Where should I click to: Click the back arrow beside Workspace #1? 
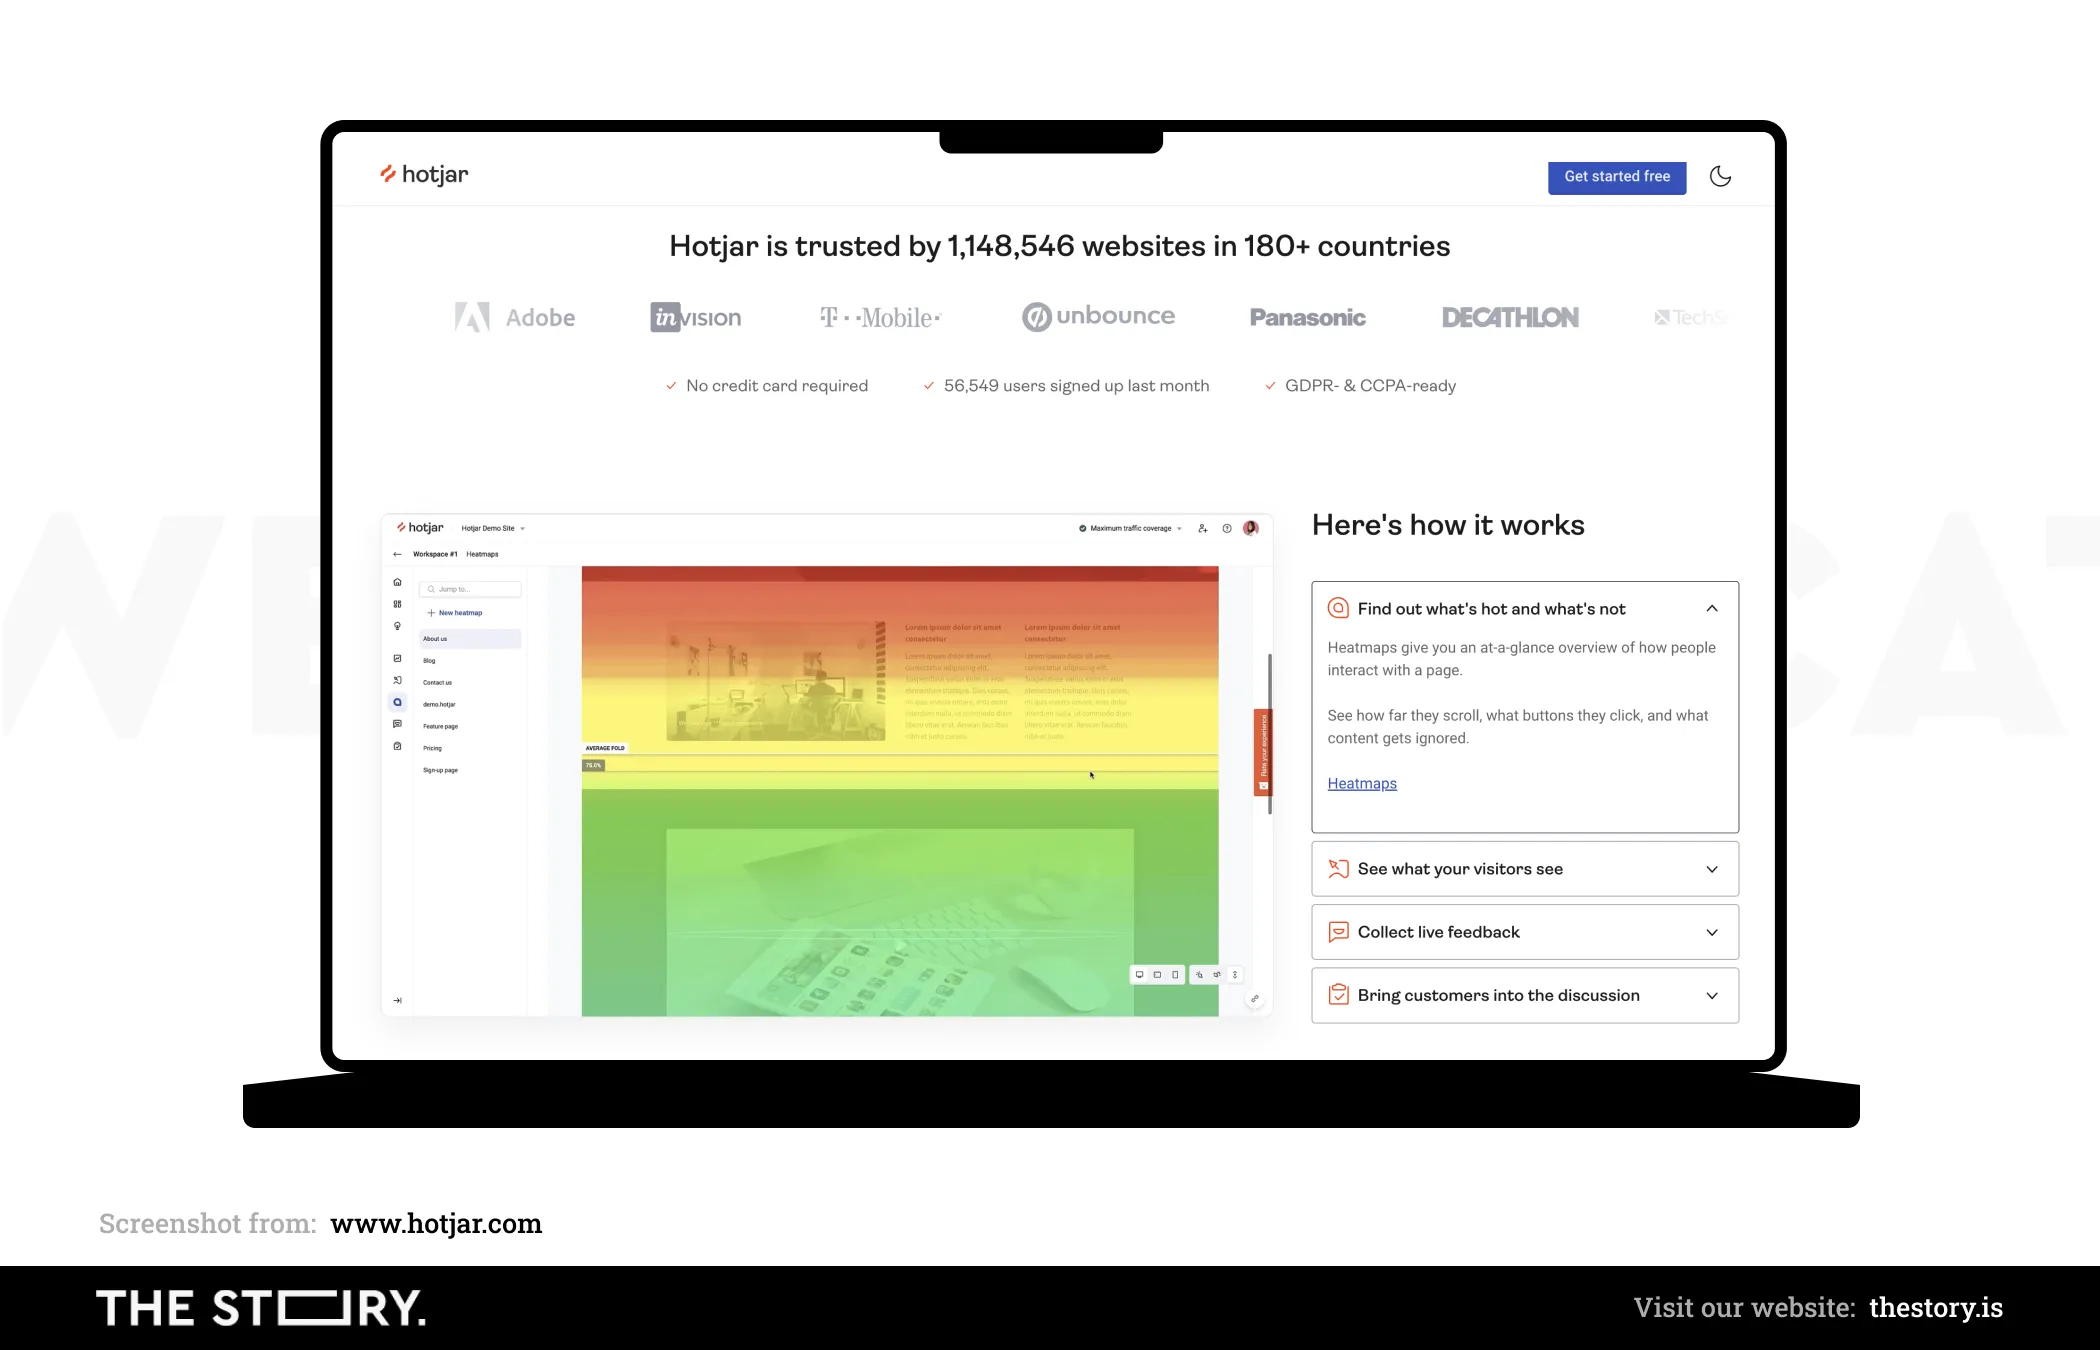(397, 554)
